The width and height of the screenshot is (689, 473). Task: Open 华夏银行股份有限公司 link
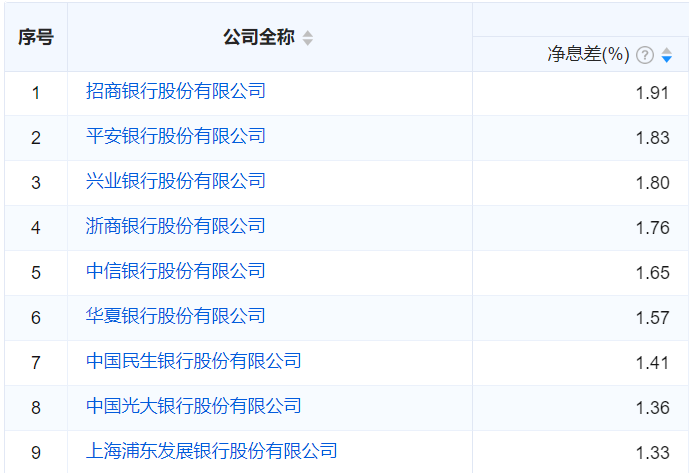coord(175,316)
